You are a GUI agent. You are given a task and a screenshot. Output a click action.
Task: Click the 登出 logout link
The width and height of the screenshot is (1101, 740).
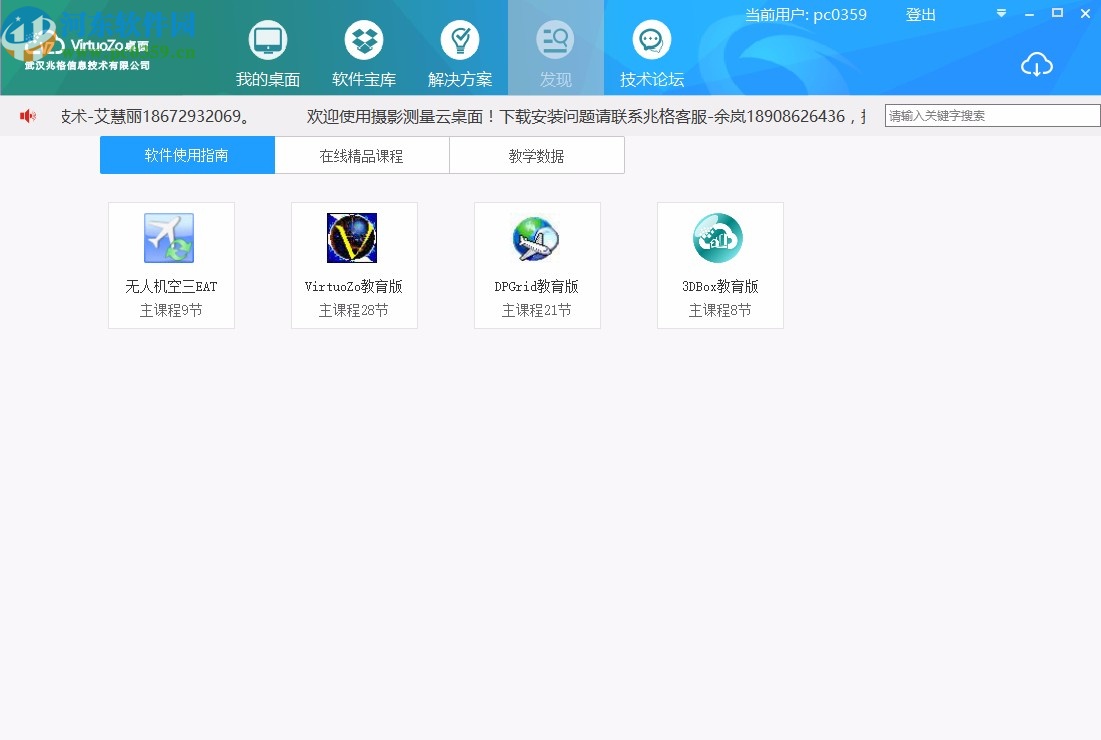[x=920, y=14]
